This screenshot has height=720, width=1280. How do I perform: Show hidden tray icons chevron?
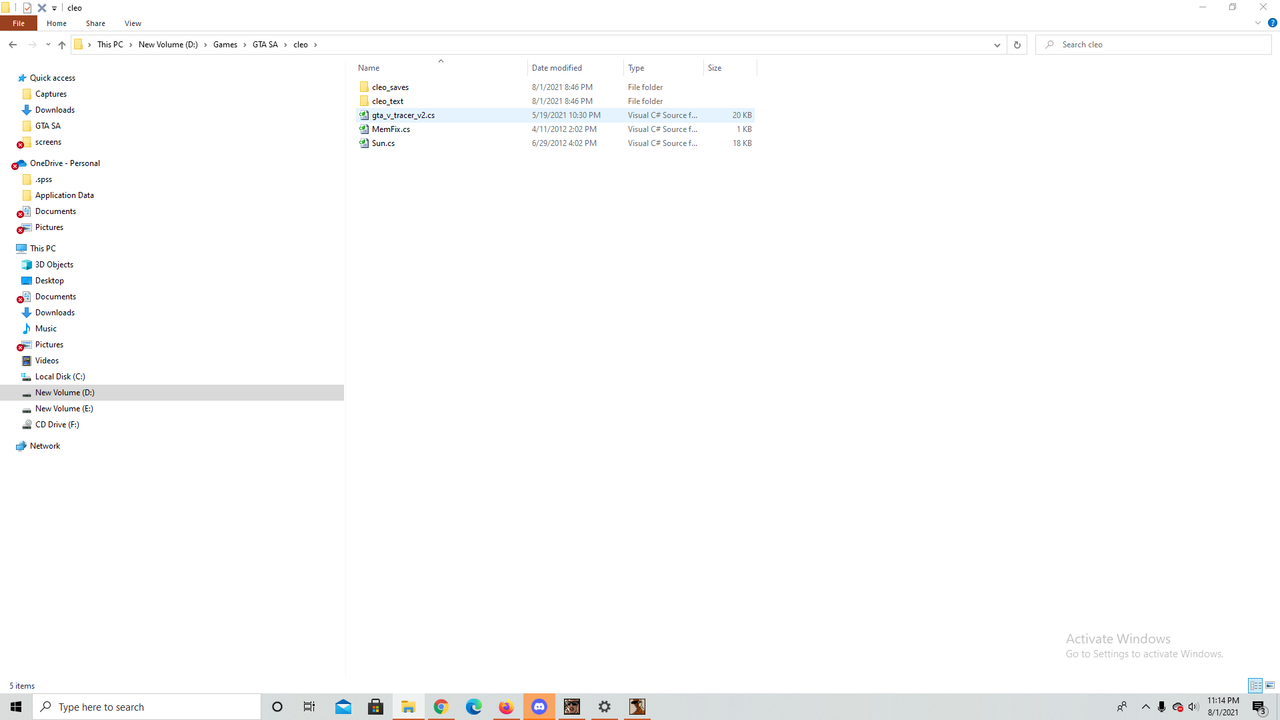coord(1145,707)
